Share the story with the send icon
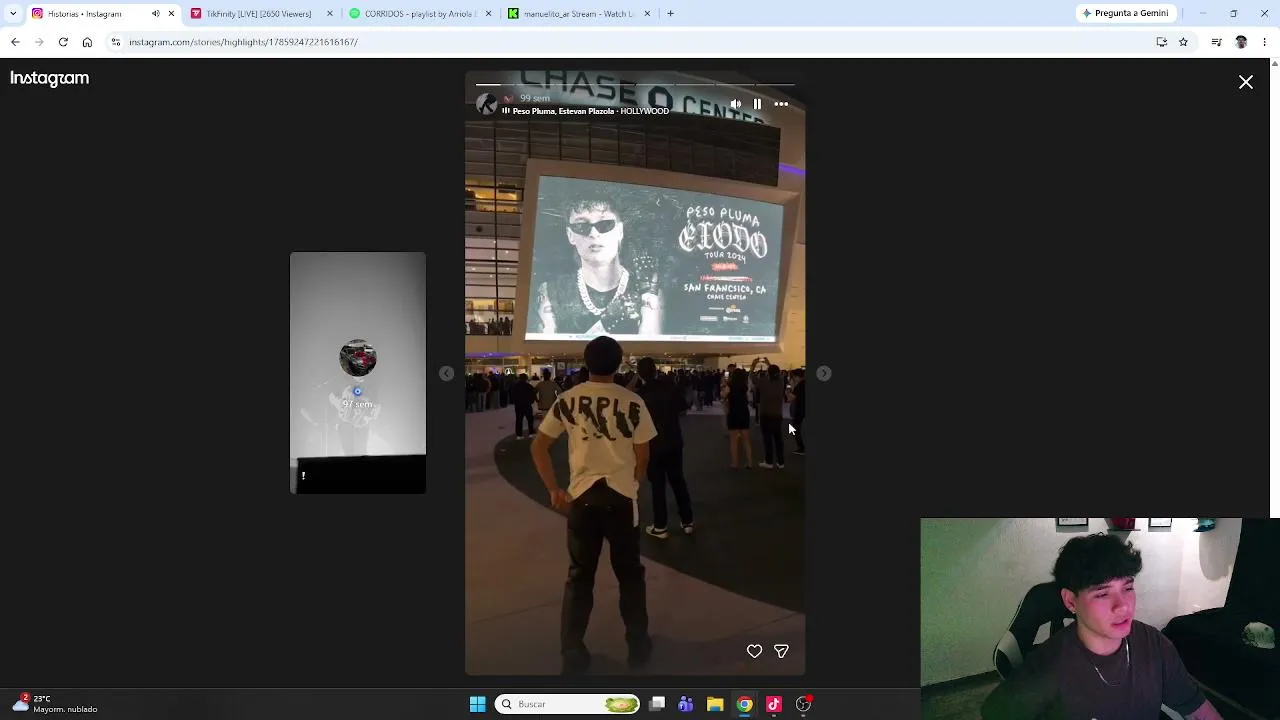 (781, 651)
